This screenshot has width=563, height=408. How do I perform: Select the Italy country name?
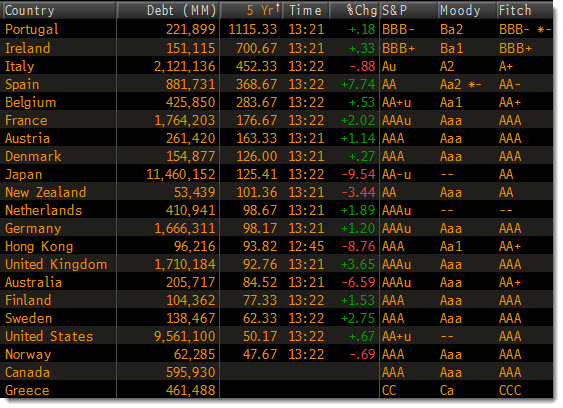(20, 66)
